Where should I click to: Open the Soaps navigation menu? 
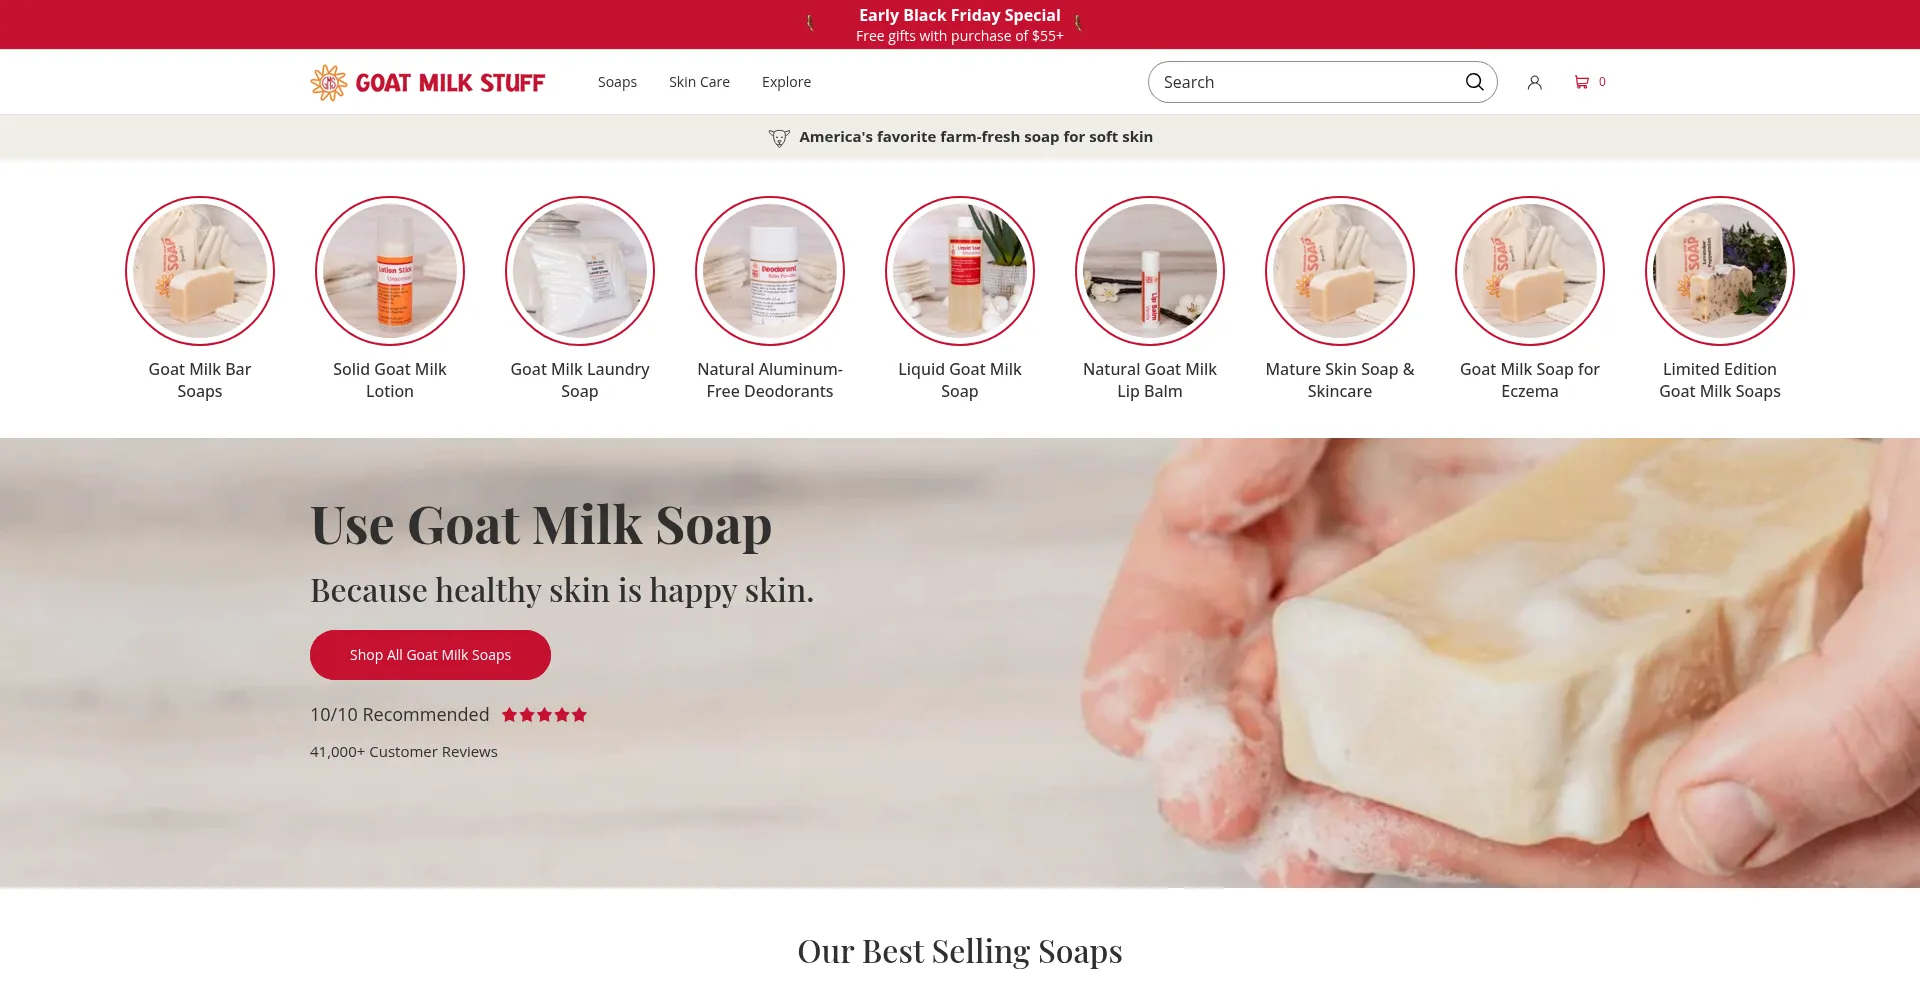617,82
